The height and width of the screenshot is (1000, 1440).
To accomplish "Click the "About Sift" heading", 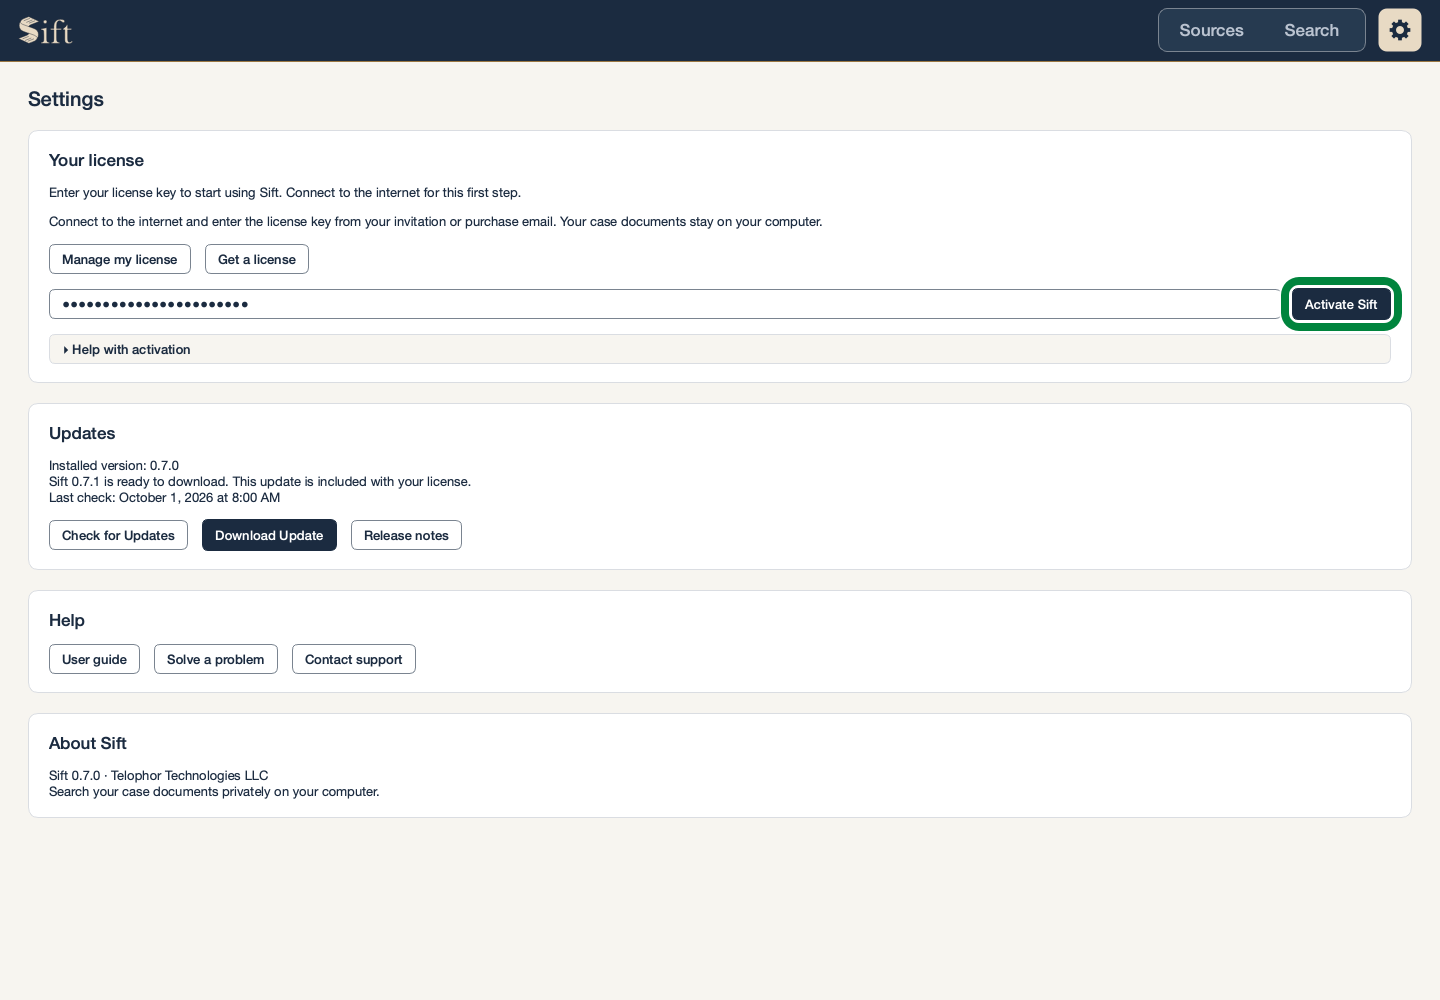I will coord(88,743).
